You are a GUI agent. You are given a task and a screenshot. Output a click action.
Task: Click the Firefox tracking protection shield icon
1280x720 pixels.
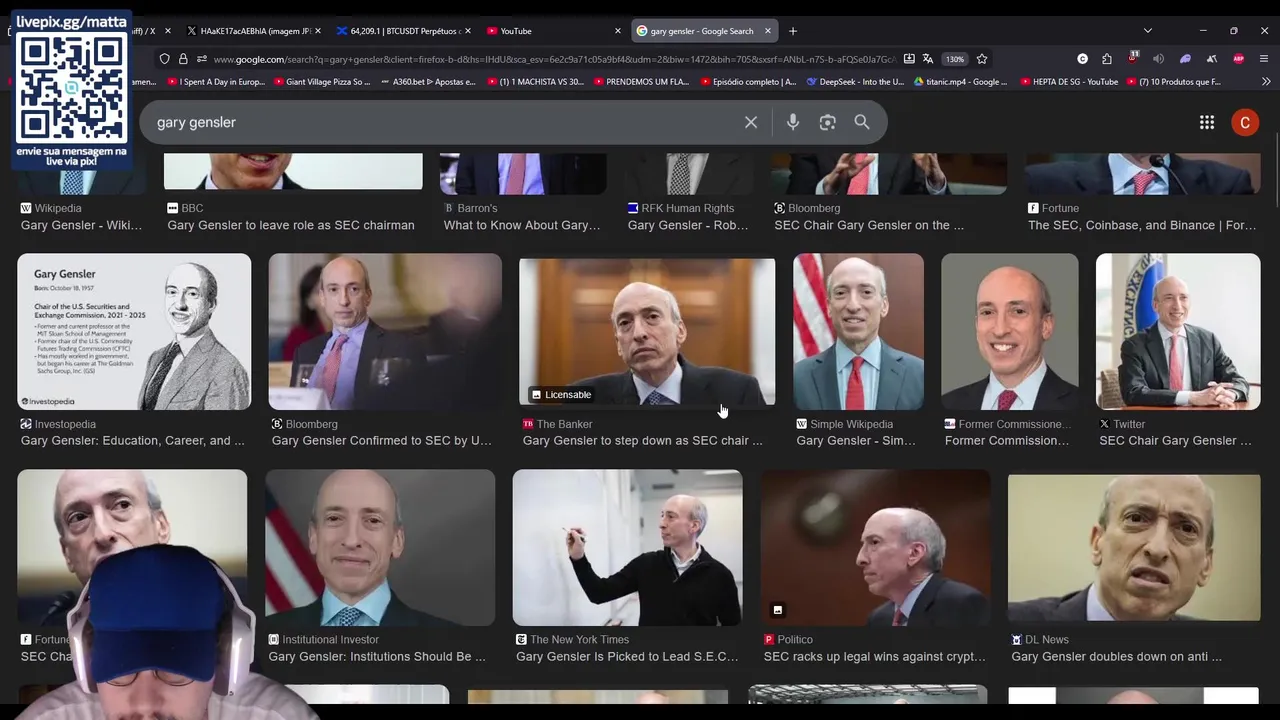(165, 59)
